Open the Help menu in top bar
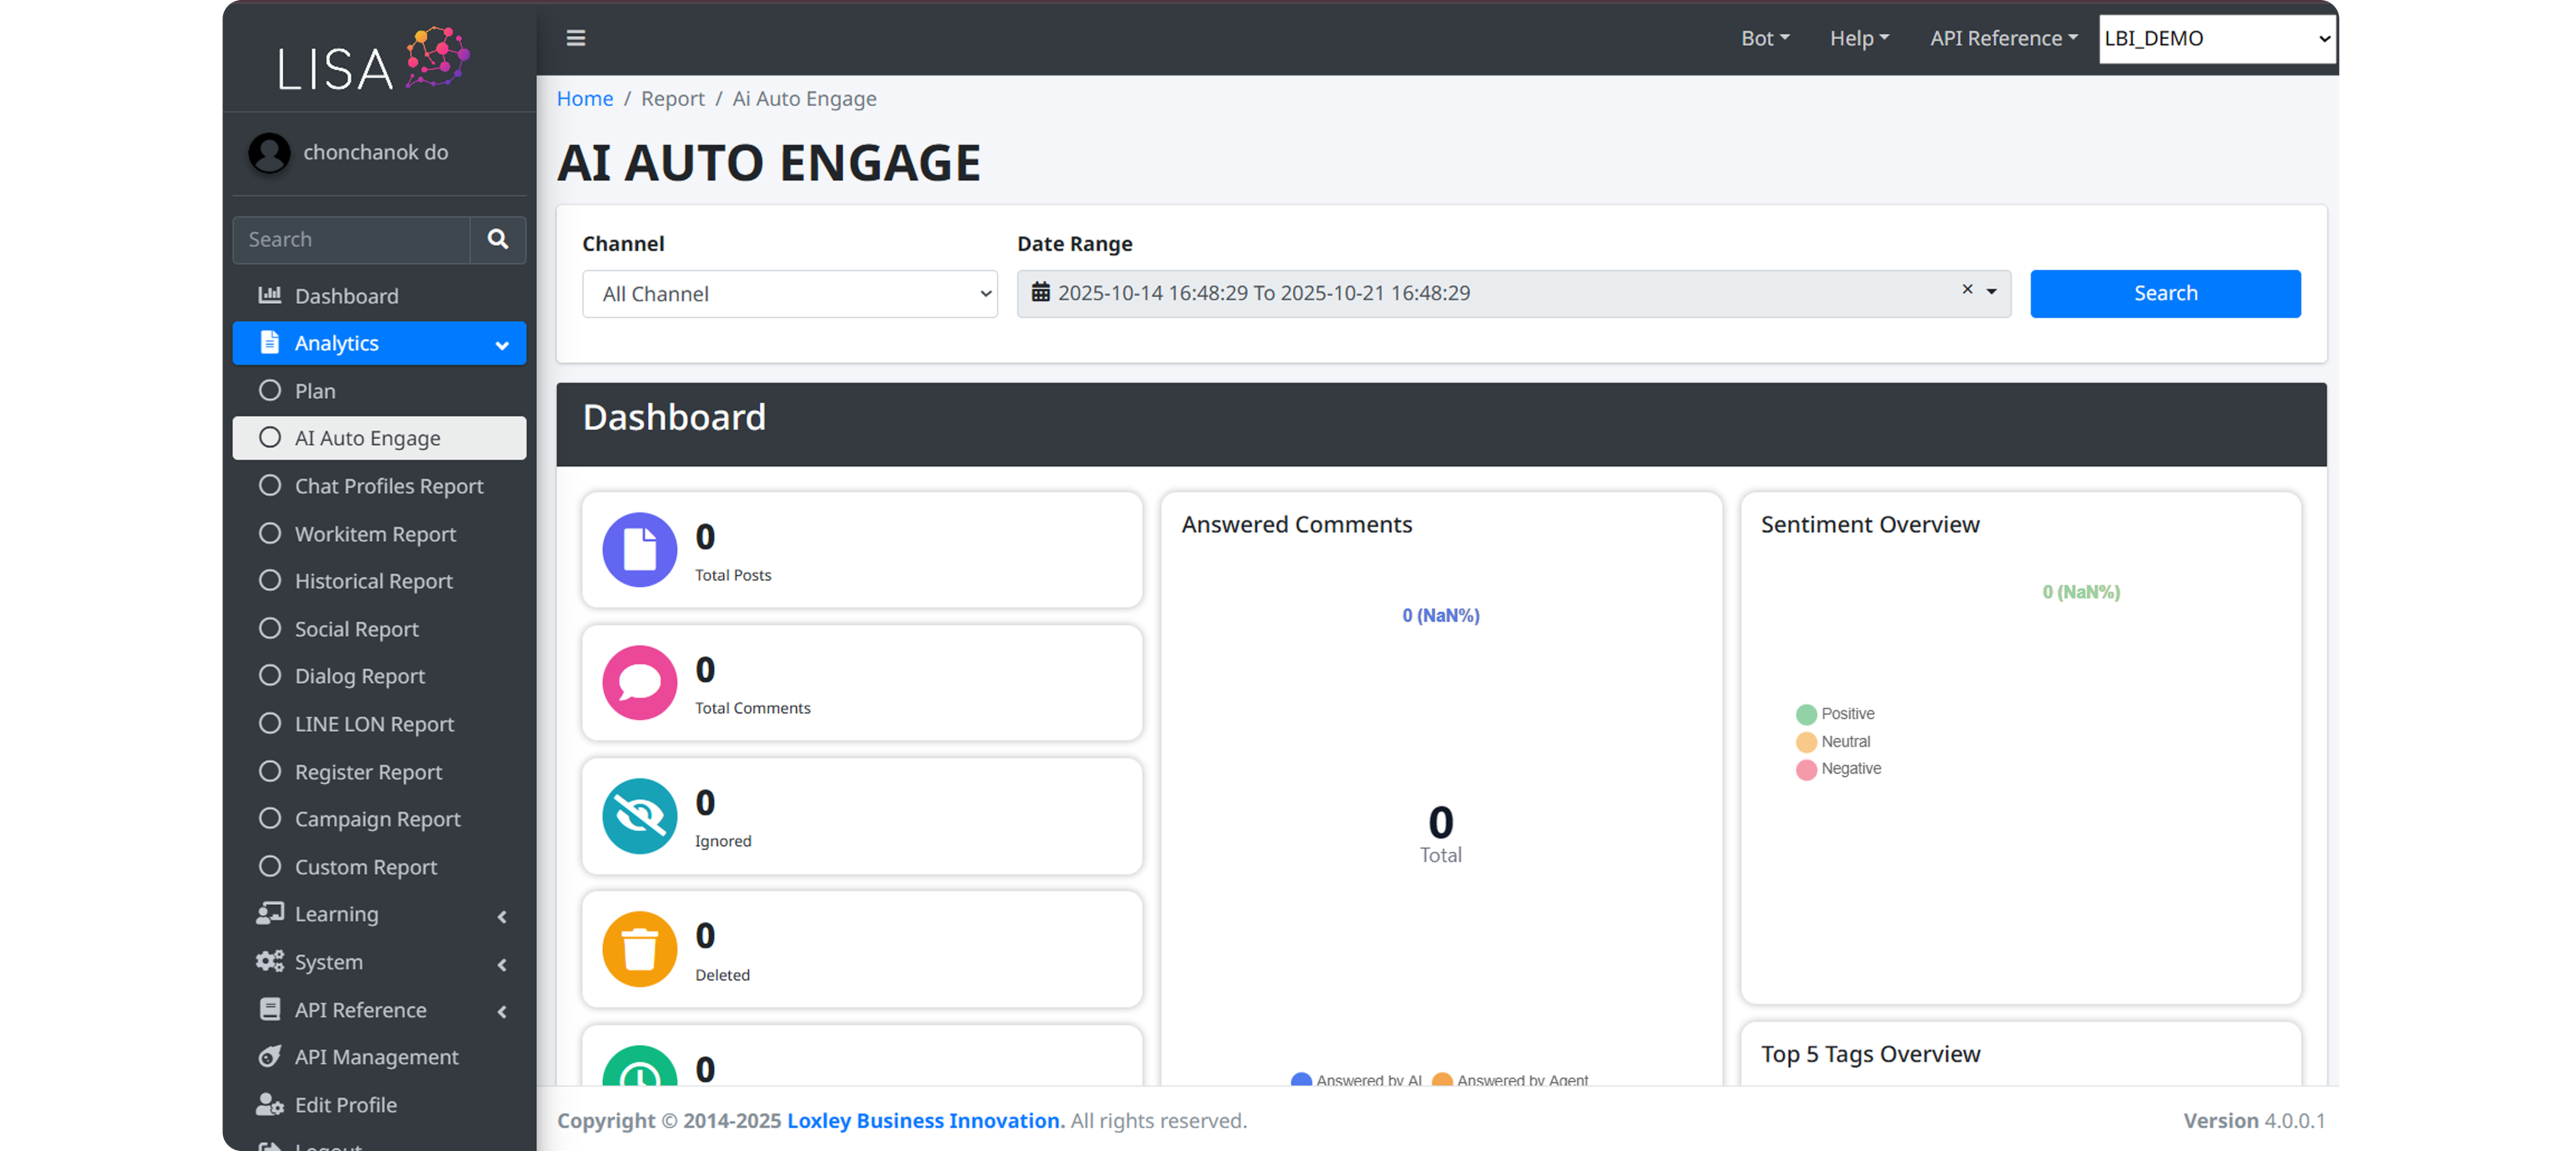 (x=1859, y=38)
